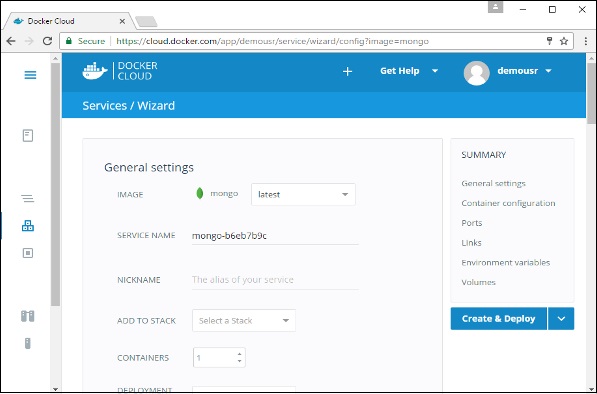This screenshot has height=394, width=597.
Task: Open the Get Help menu
Action: pyautogui.click(x=409, y=71)
